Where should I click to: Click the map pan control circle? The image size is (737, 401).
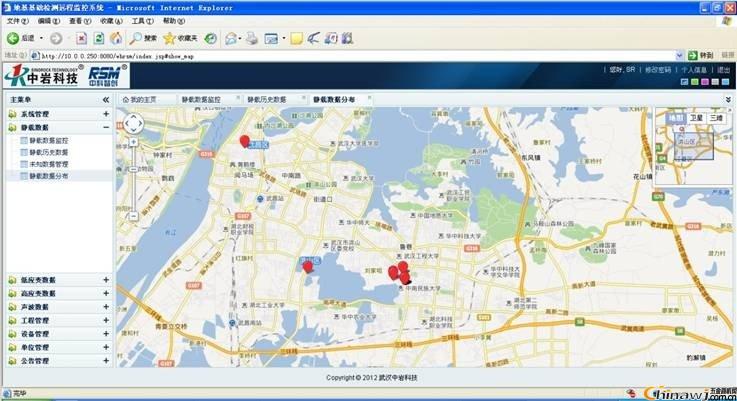(133, 126)
